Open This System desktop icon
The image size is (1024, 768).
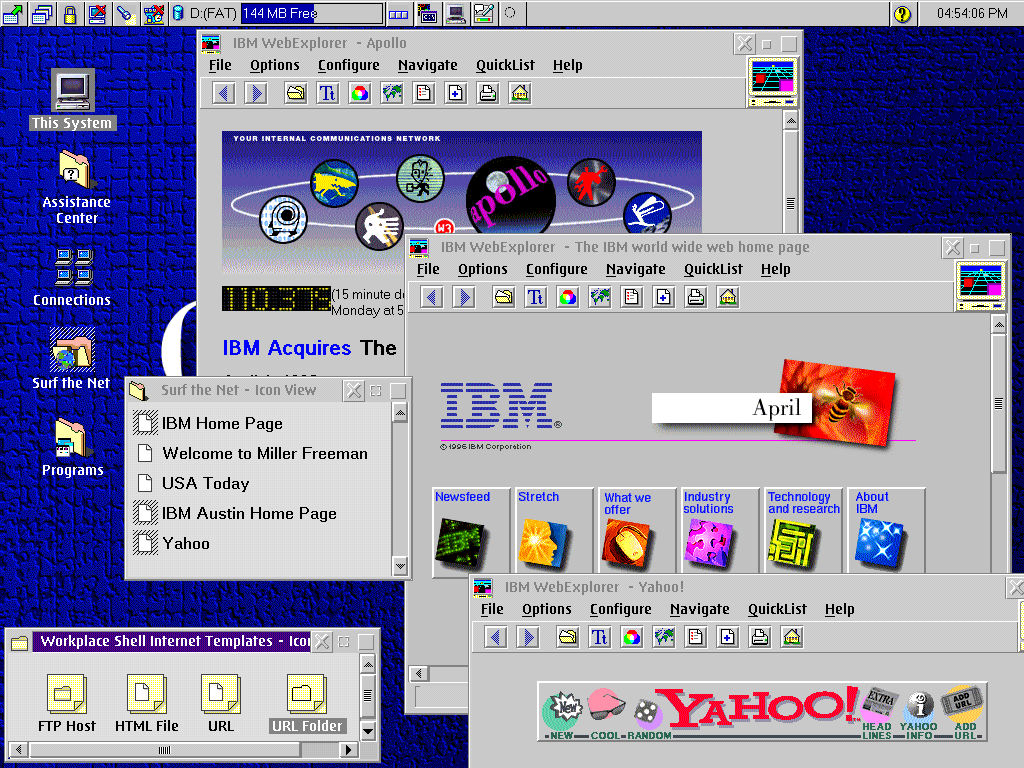72,99
